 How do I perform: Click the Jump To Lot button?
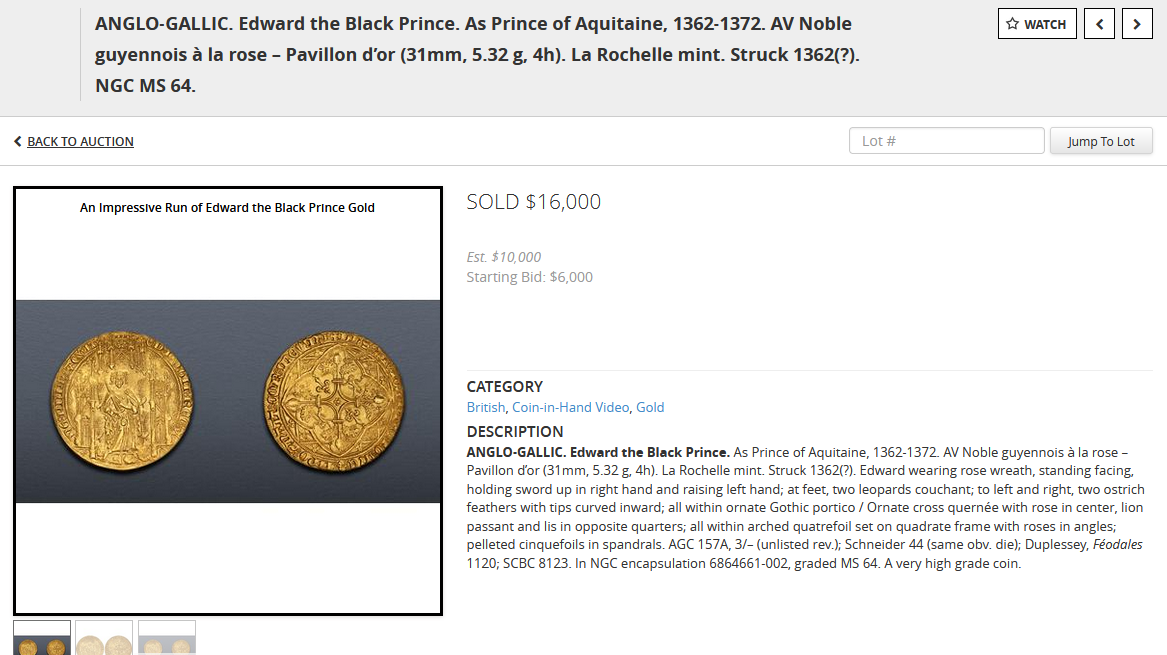[1101, 141]
